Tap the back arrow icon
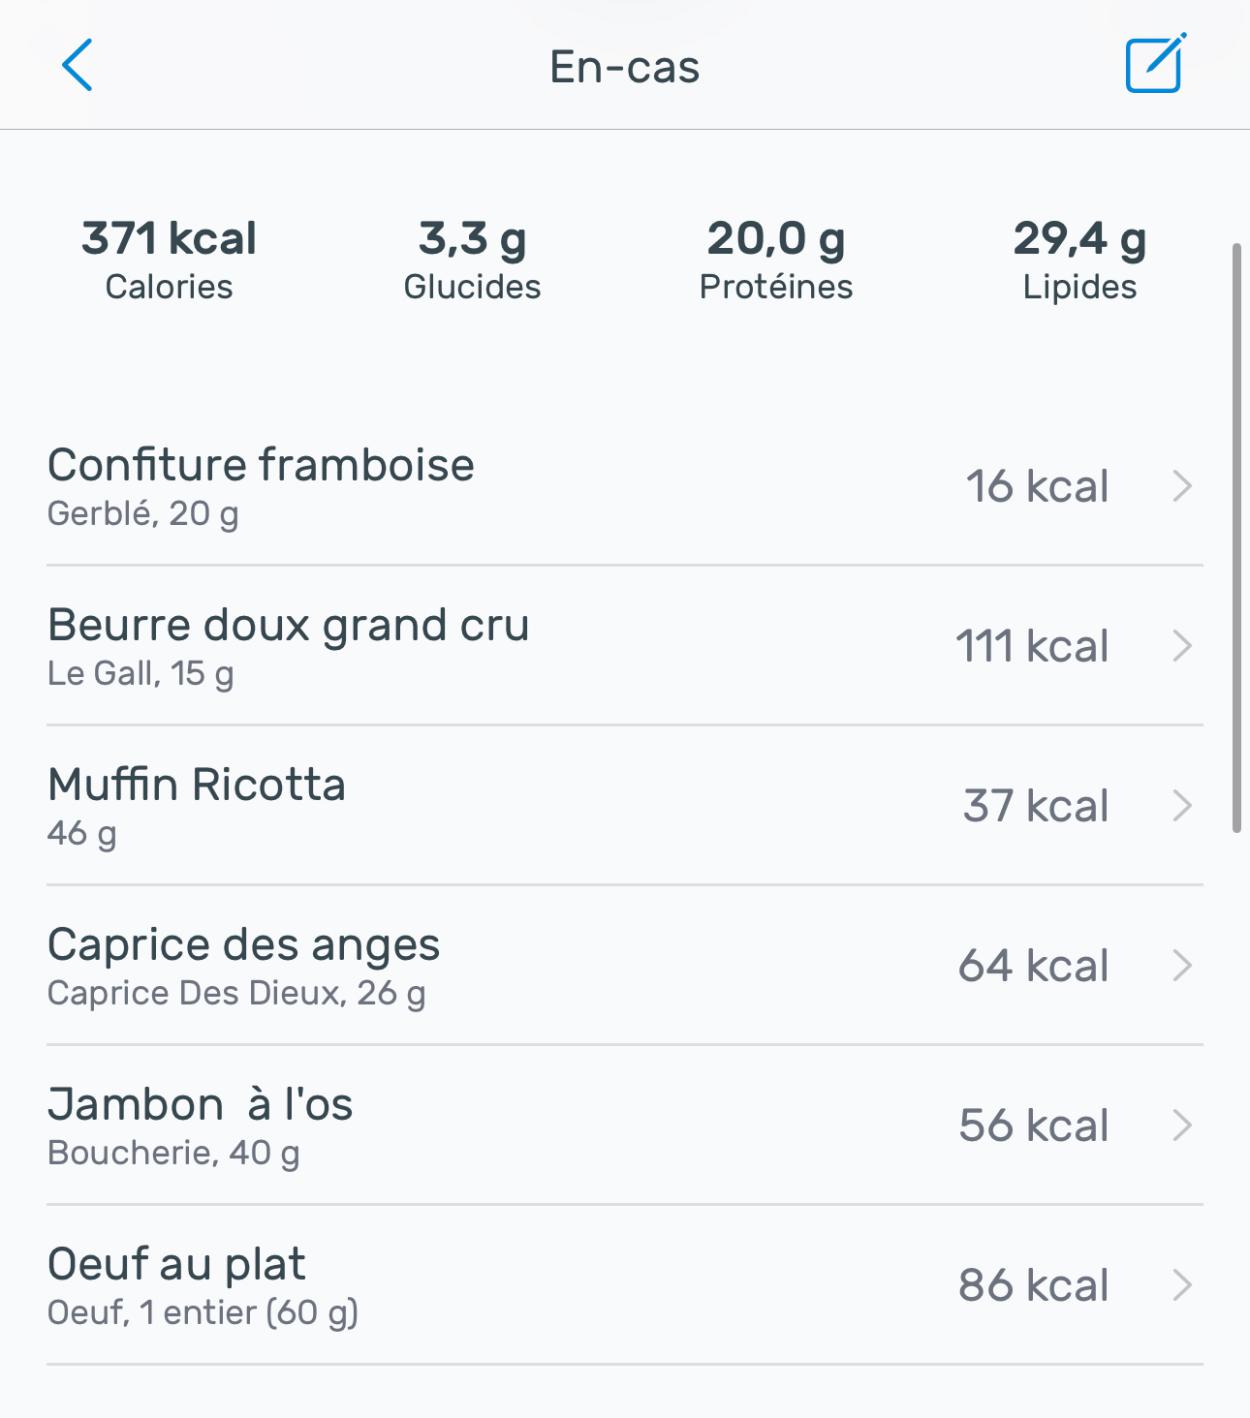1250x1418 pixels. (77, 66)
